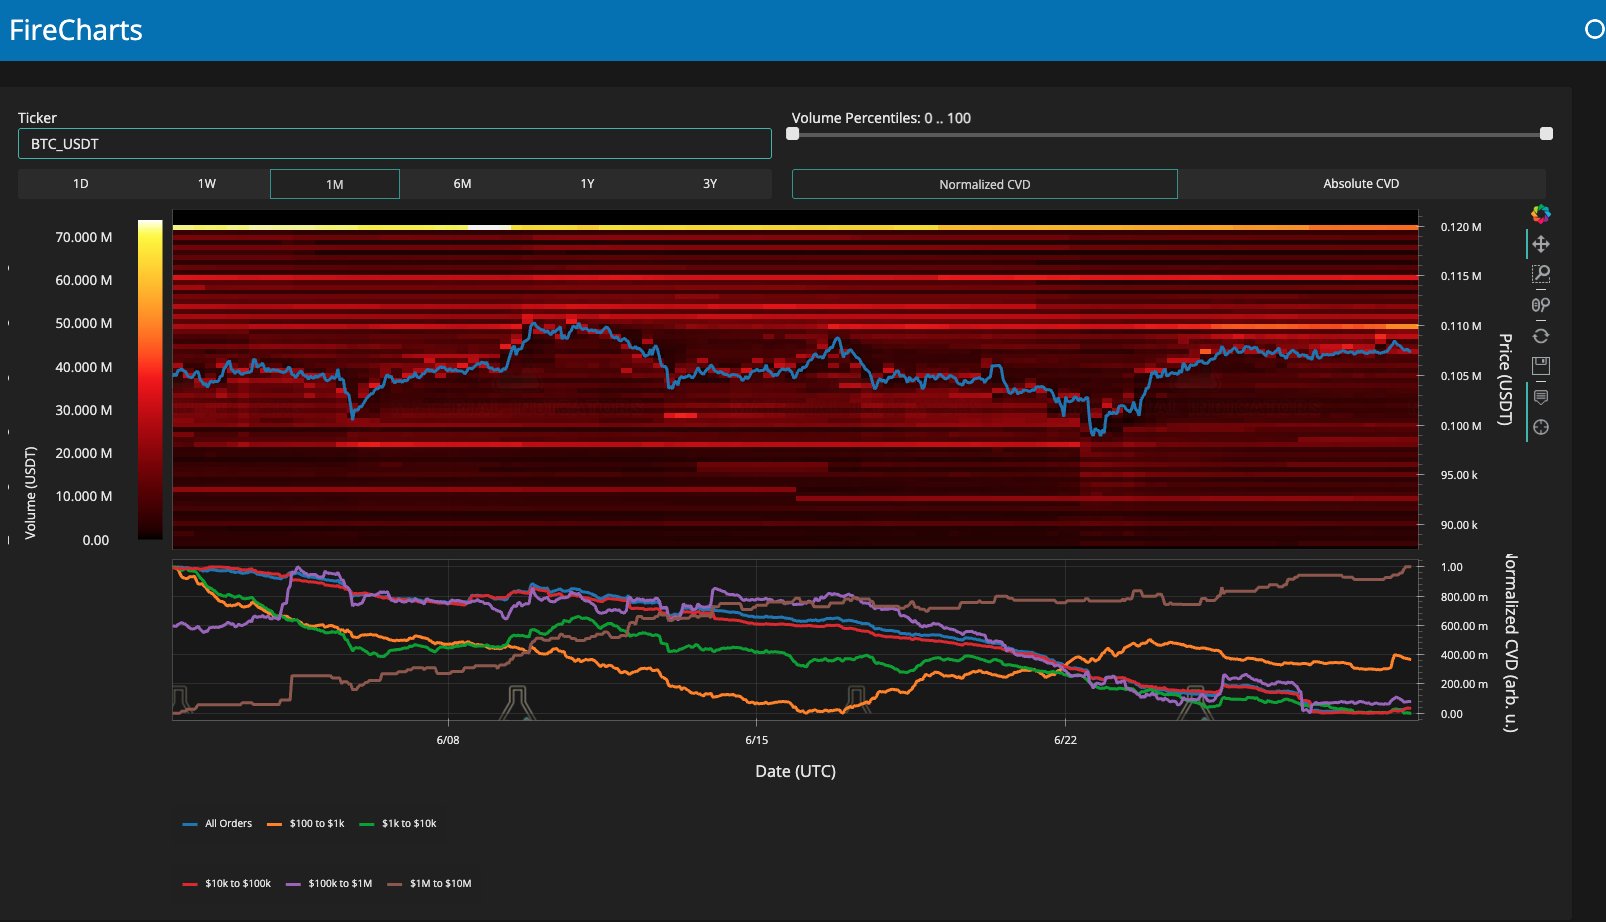1606x922 pixels.
Task: Switch to Absolute CVD mode
Action: [x=1361, y=184]
